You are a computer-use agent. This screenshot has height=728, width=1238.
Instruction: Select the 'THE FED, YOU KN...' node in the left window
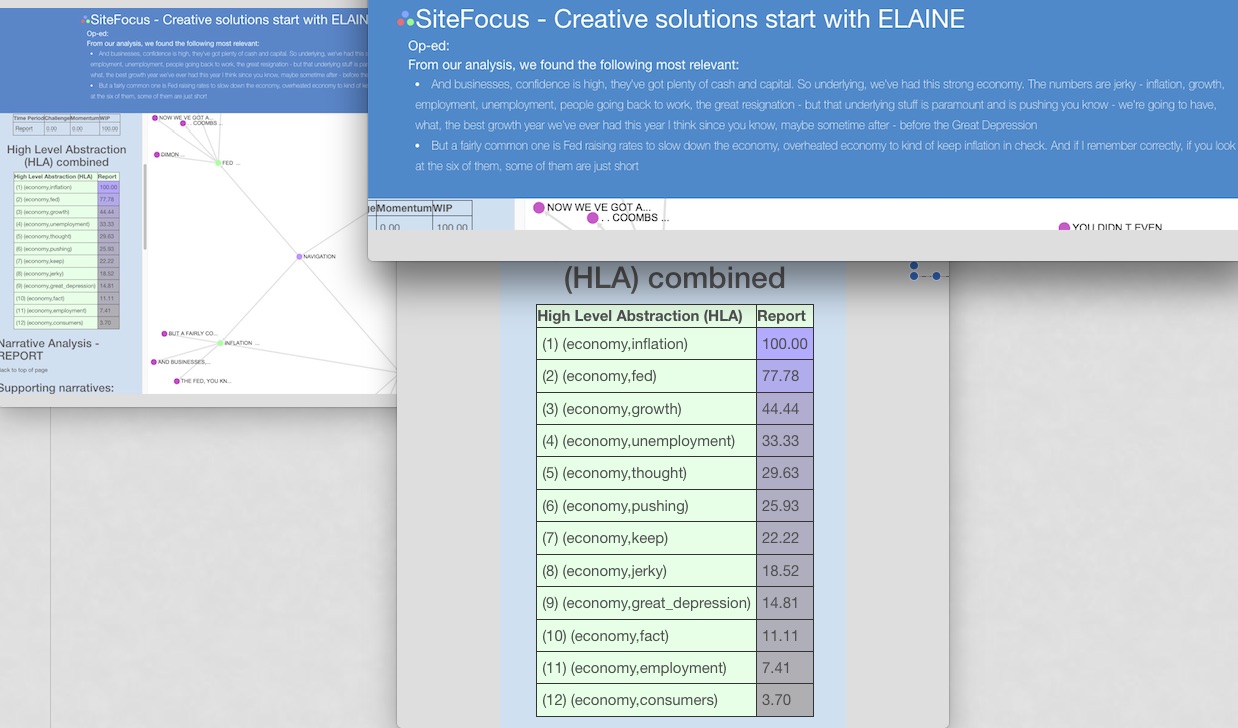coord(176,381)
